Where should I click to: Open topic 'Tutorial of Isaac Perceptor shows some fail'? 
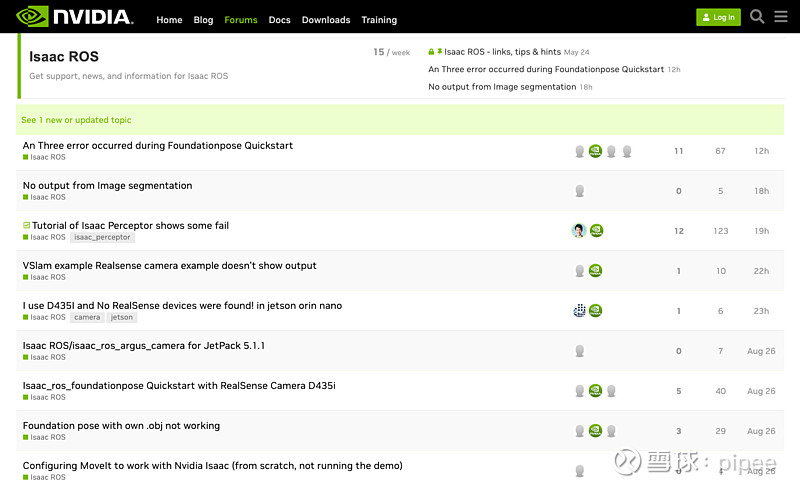[x=131, y=225]
